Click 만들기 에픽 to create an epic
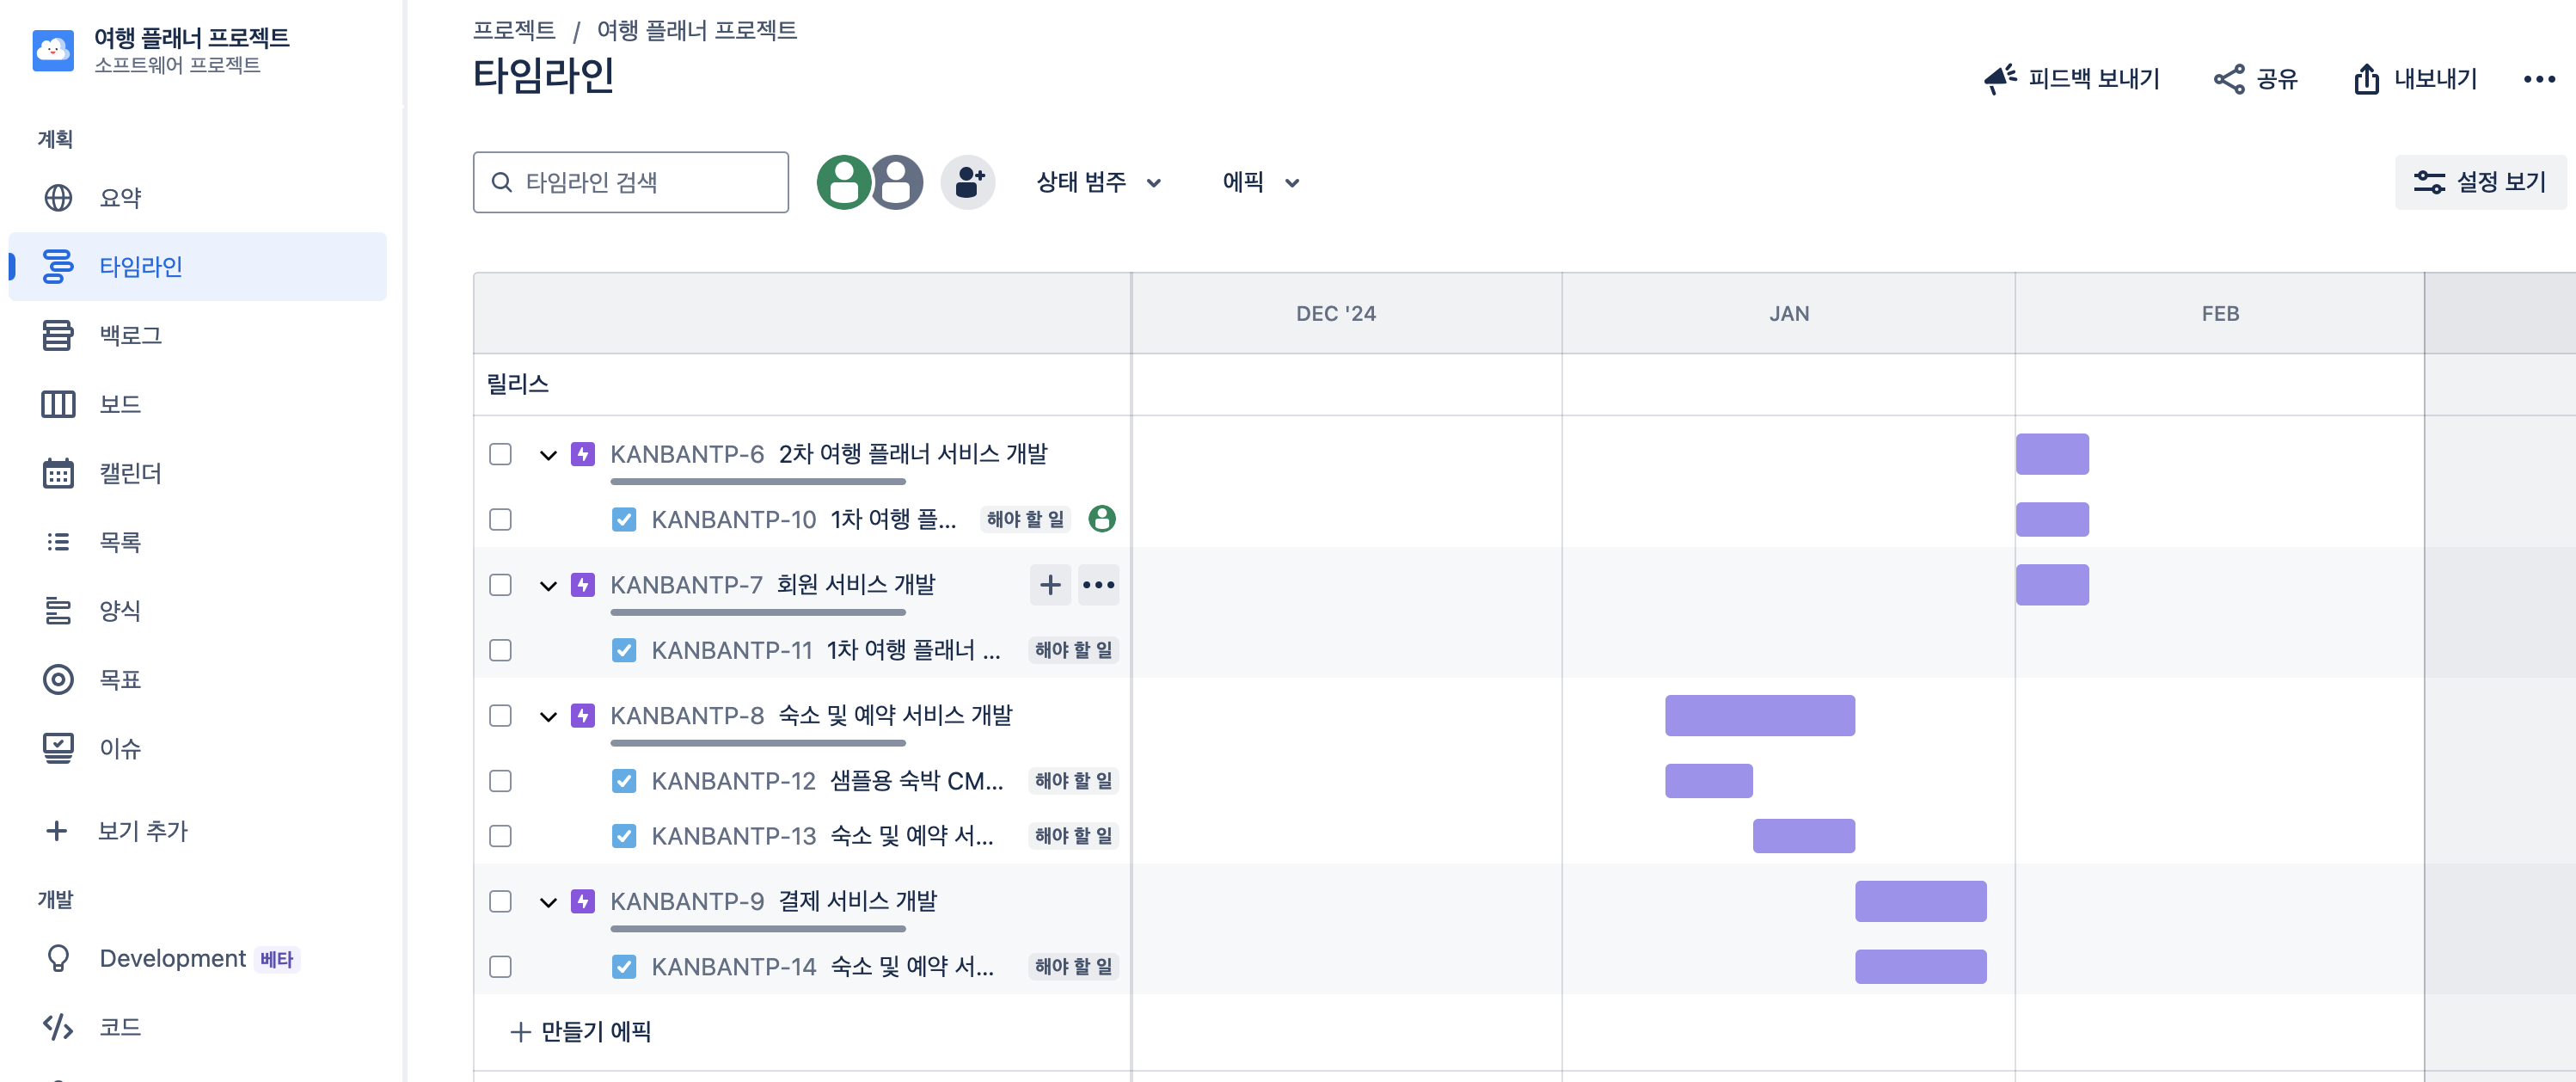2576x1082 pixels. point(580,1031)
